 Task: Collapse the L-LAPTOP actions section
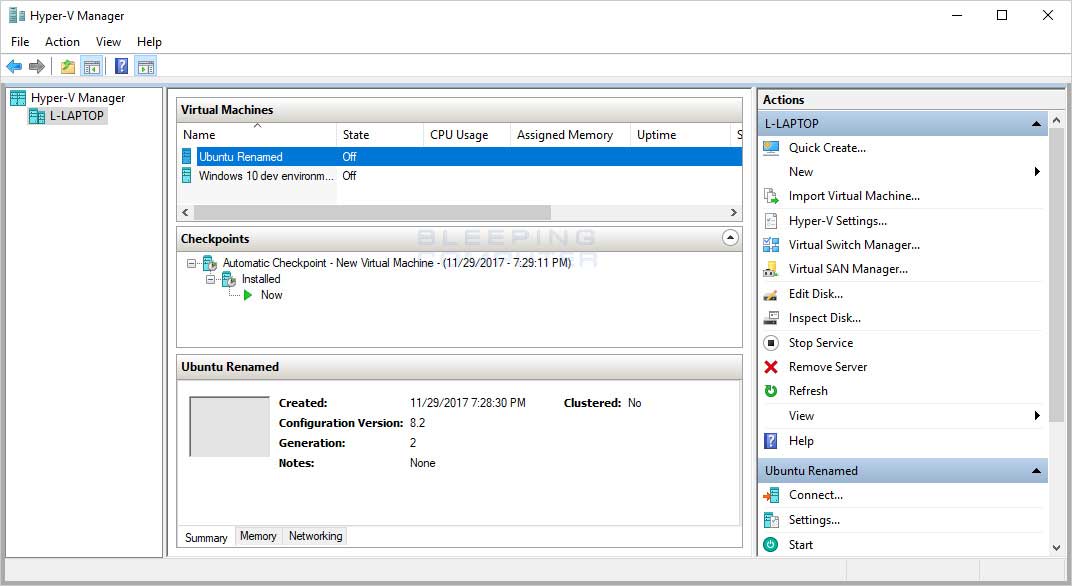coord(1036,124)
